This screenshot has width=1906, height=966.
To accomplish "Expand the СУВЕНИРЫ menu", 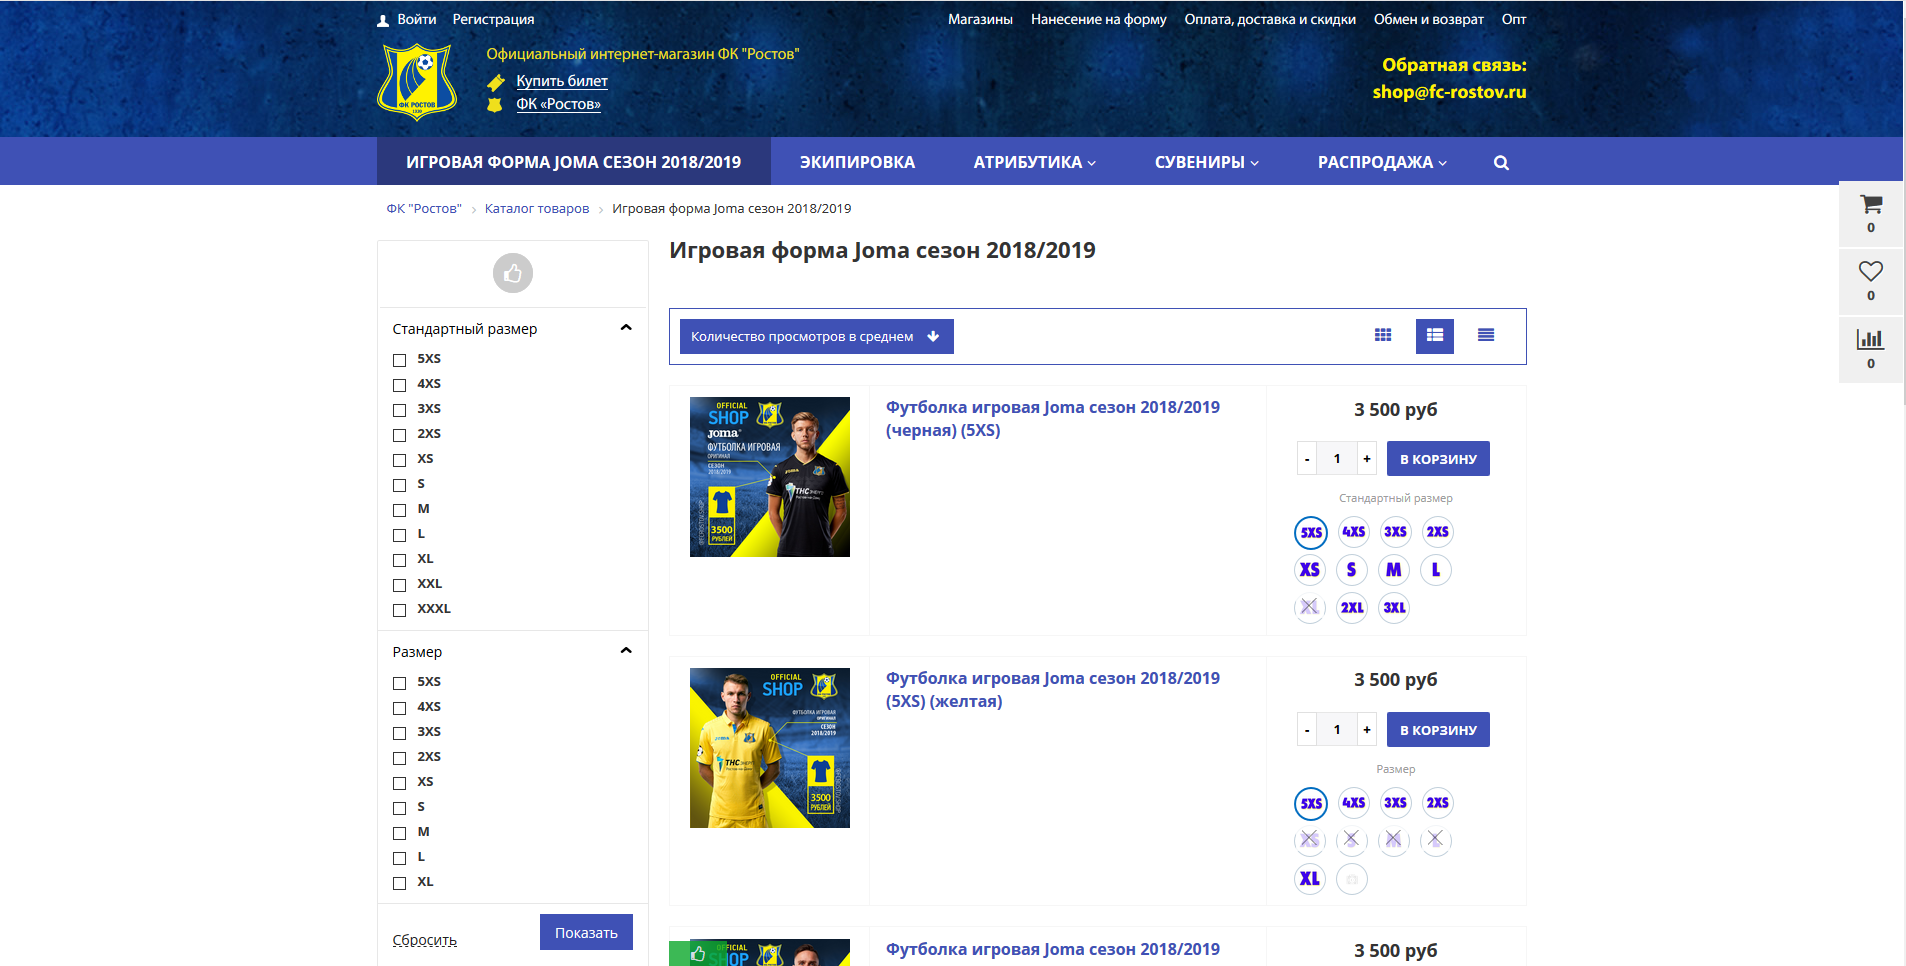I will coord(1206,162).
